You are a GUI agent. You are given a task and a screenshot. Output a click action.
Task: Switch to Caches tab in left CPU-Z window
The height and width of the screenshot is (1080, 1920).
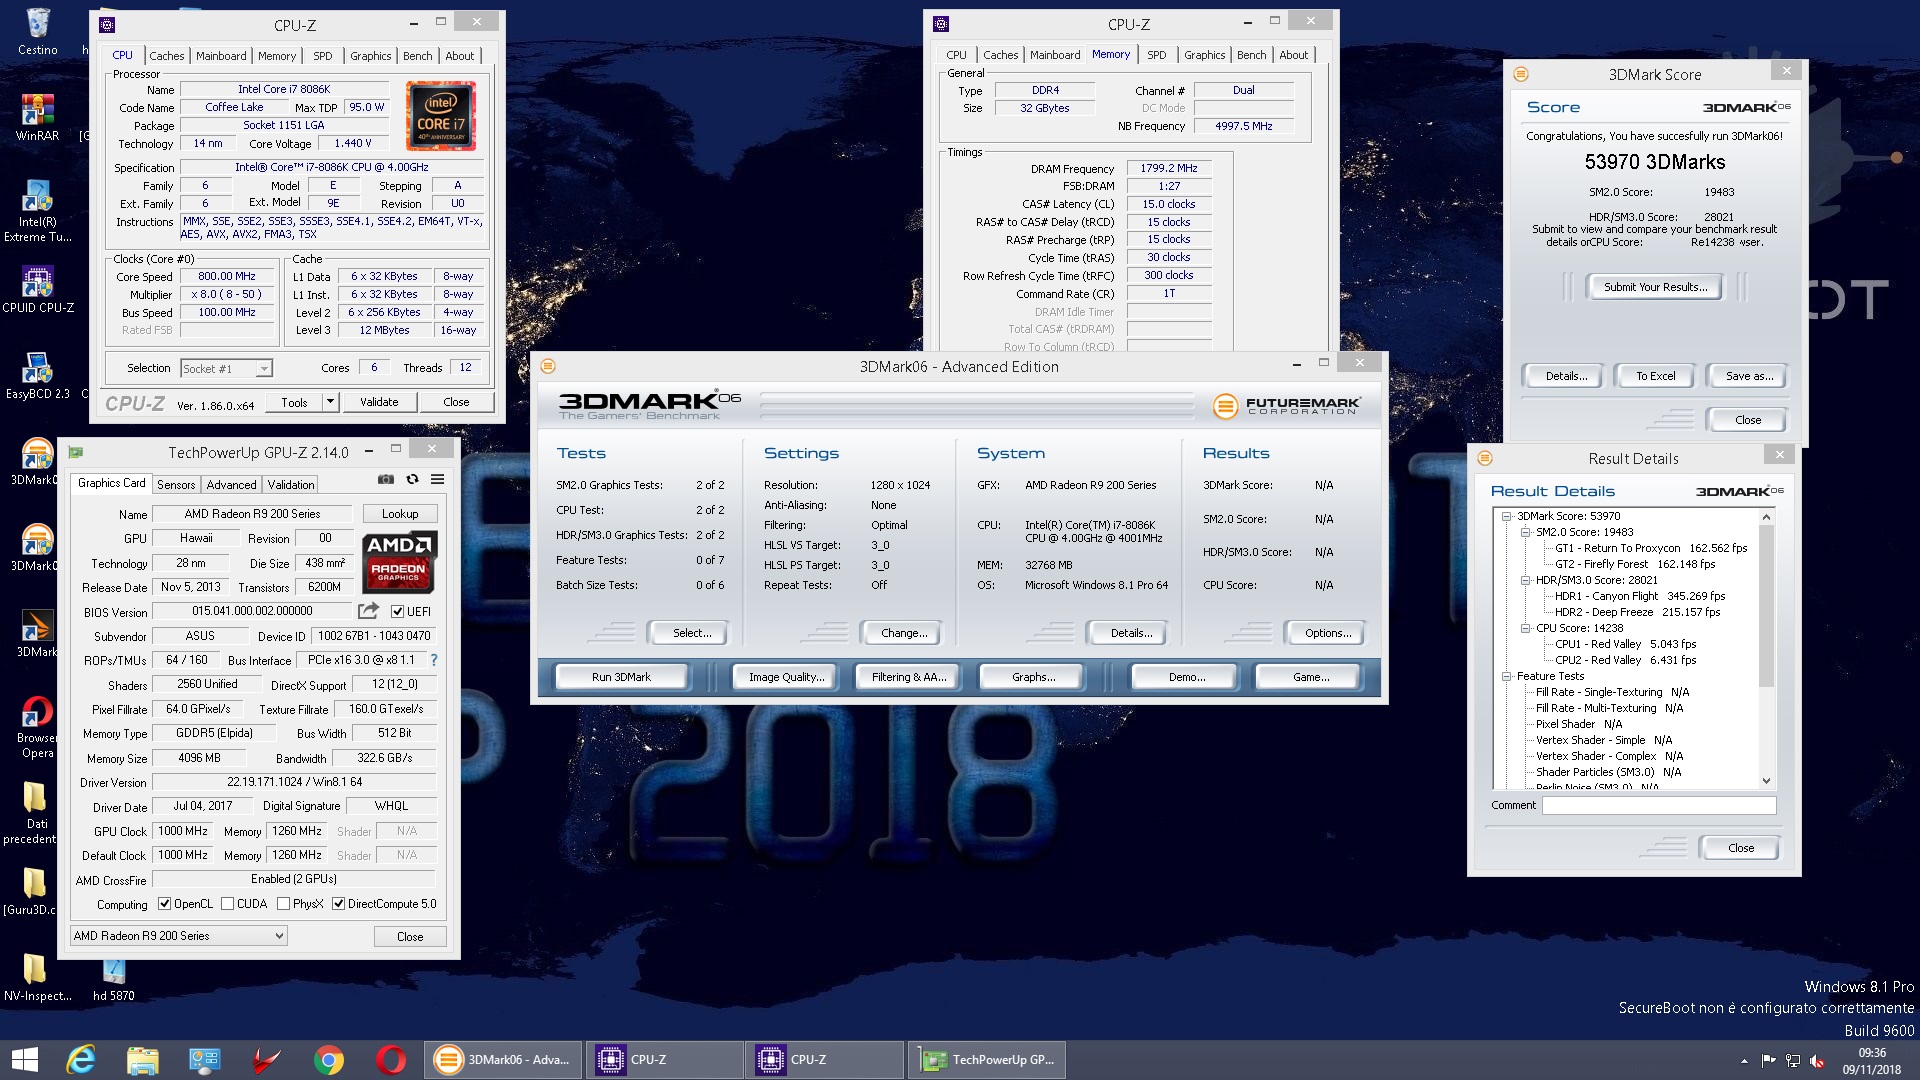[x=166, y=56]
